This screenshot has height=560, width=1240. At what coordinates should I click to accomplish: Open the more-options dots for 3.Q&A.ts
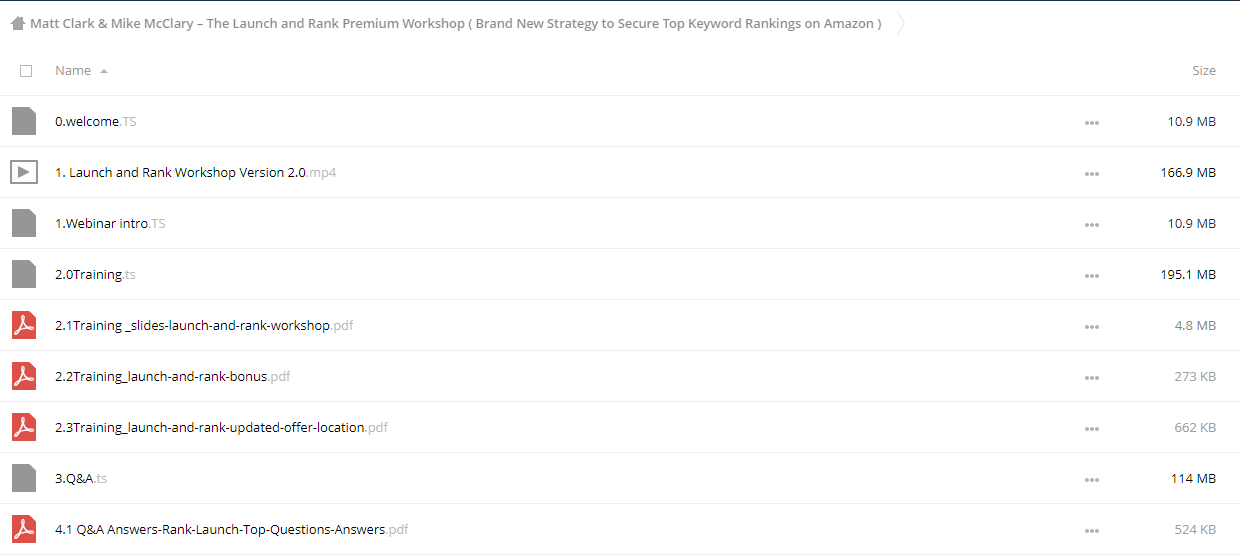[1092, 479]
